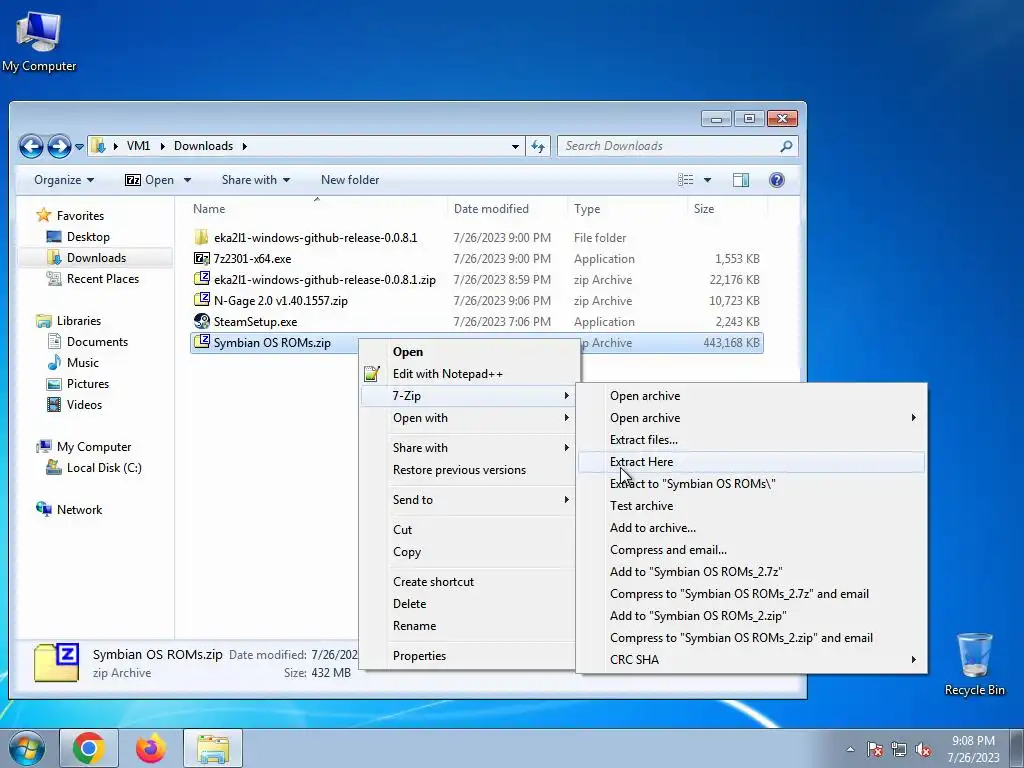
Task: Open recent pages dropdown arrow
Action: tap(79, 147)
